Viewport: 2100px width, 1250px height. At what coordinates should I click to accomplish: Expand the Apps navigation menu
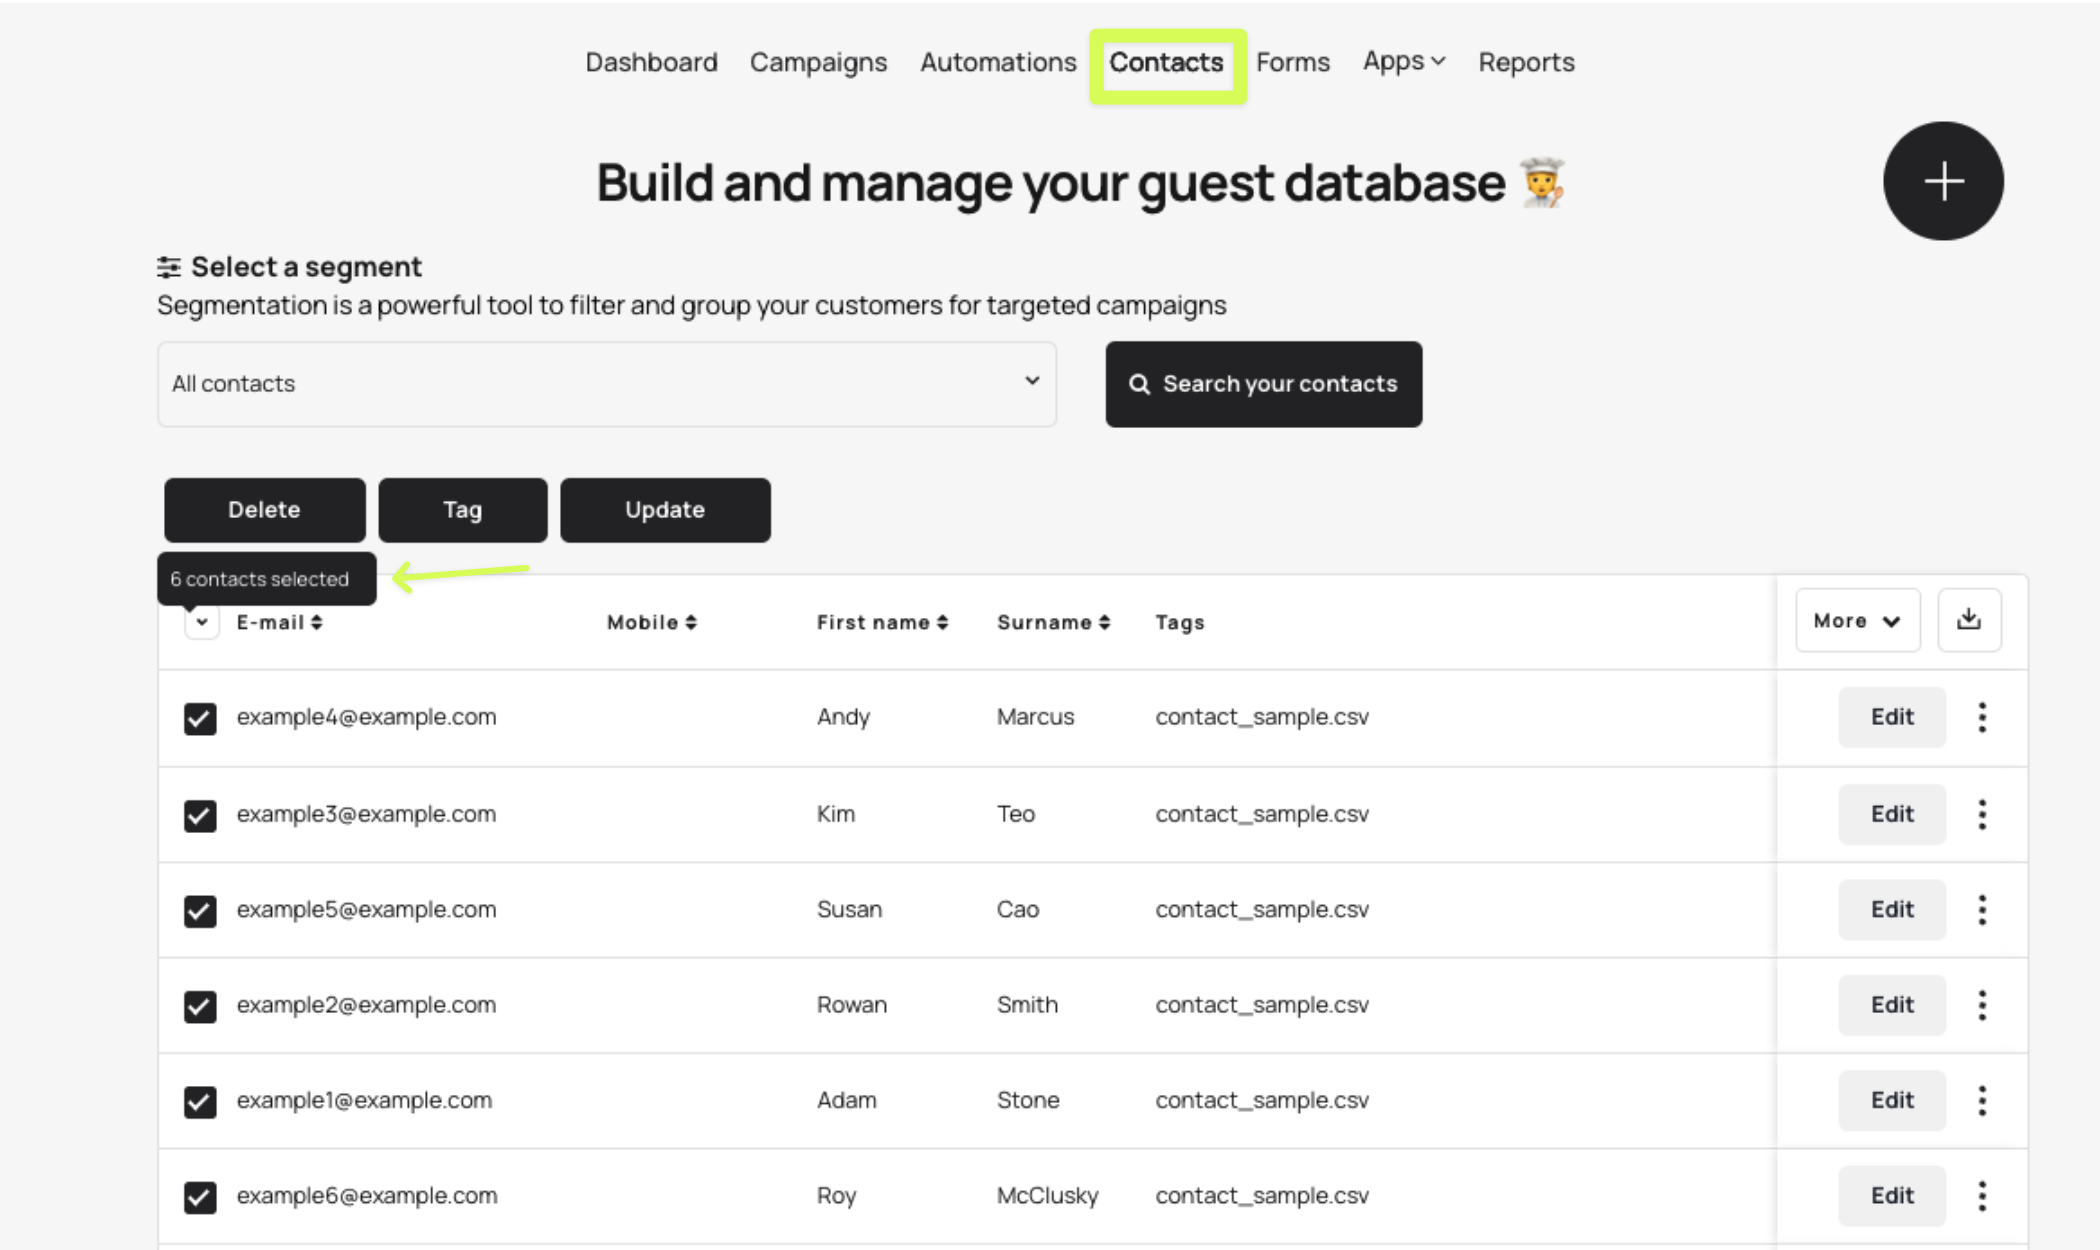(1404, 61)
